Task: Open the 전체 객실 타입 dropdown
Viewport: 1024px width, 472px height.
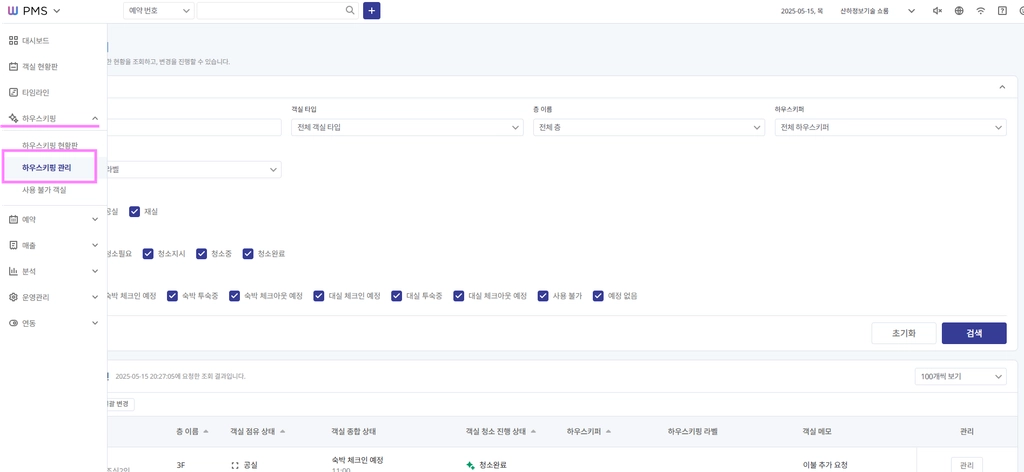Action: point(407,127)
